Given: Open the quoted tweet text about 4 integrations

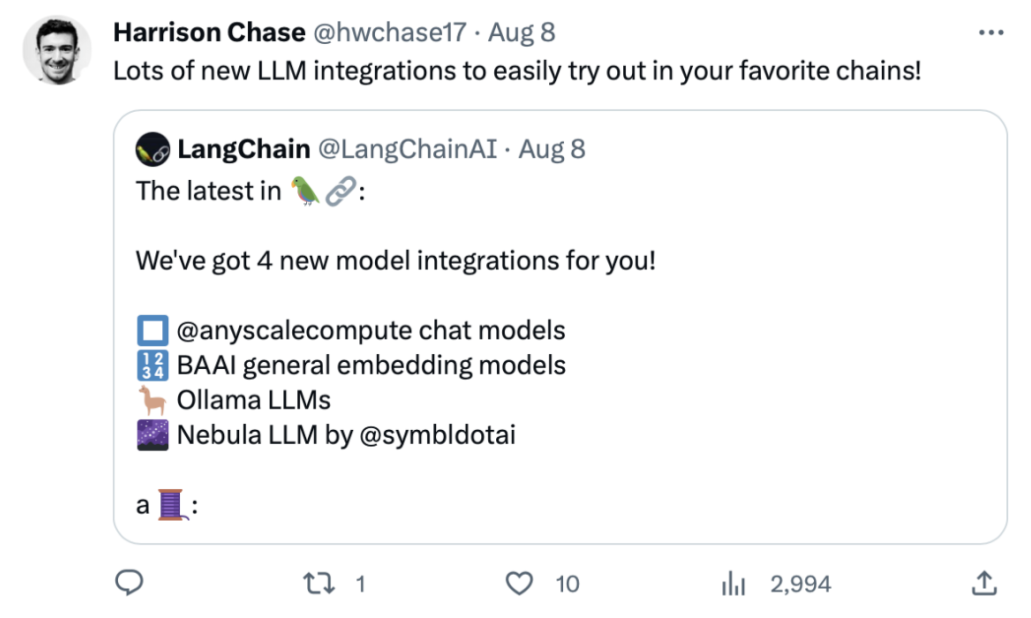Looking at the screenshot, I should coord(396,261).
